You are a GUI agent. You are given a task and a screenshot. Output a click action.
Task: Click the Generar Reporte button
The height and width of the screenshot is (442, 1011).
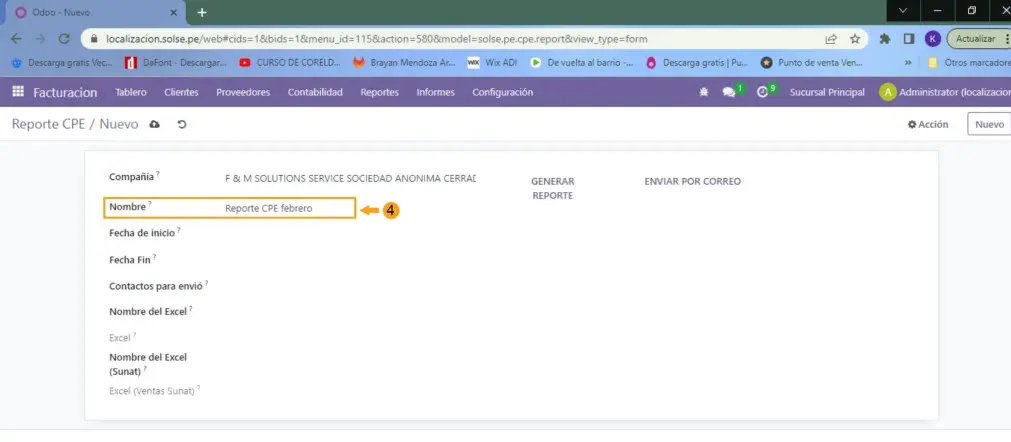click(x=552, y=188)
